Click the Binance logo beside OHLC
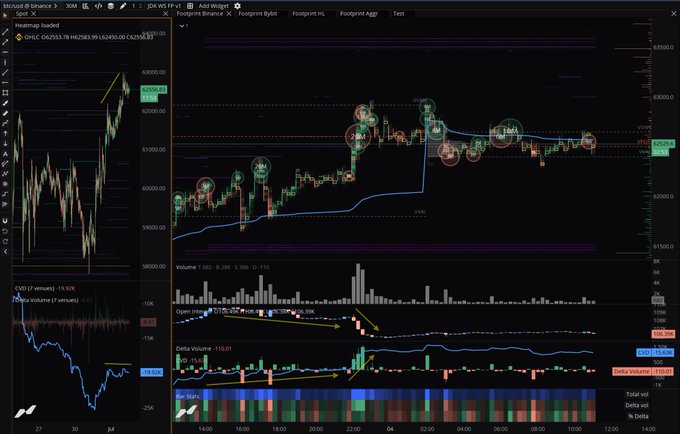 (19, 37)
